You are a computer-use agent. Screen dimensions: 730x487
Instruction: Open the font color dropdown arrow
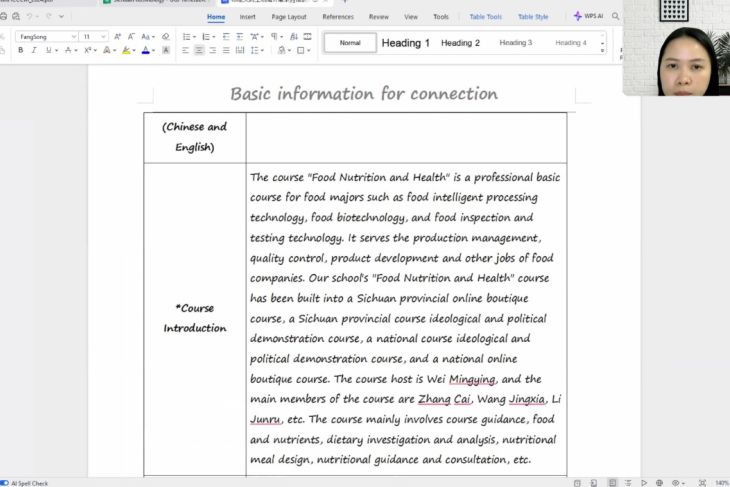(x=153, y=50)
